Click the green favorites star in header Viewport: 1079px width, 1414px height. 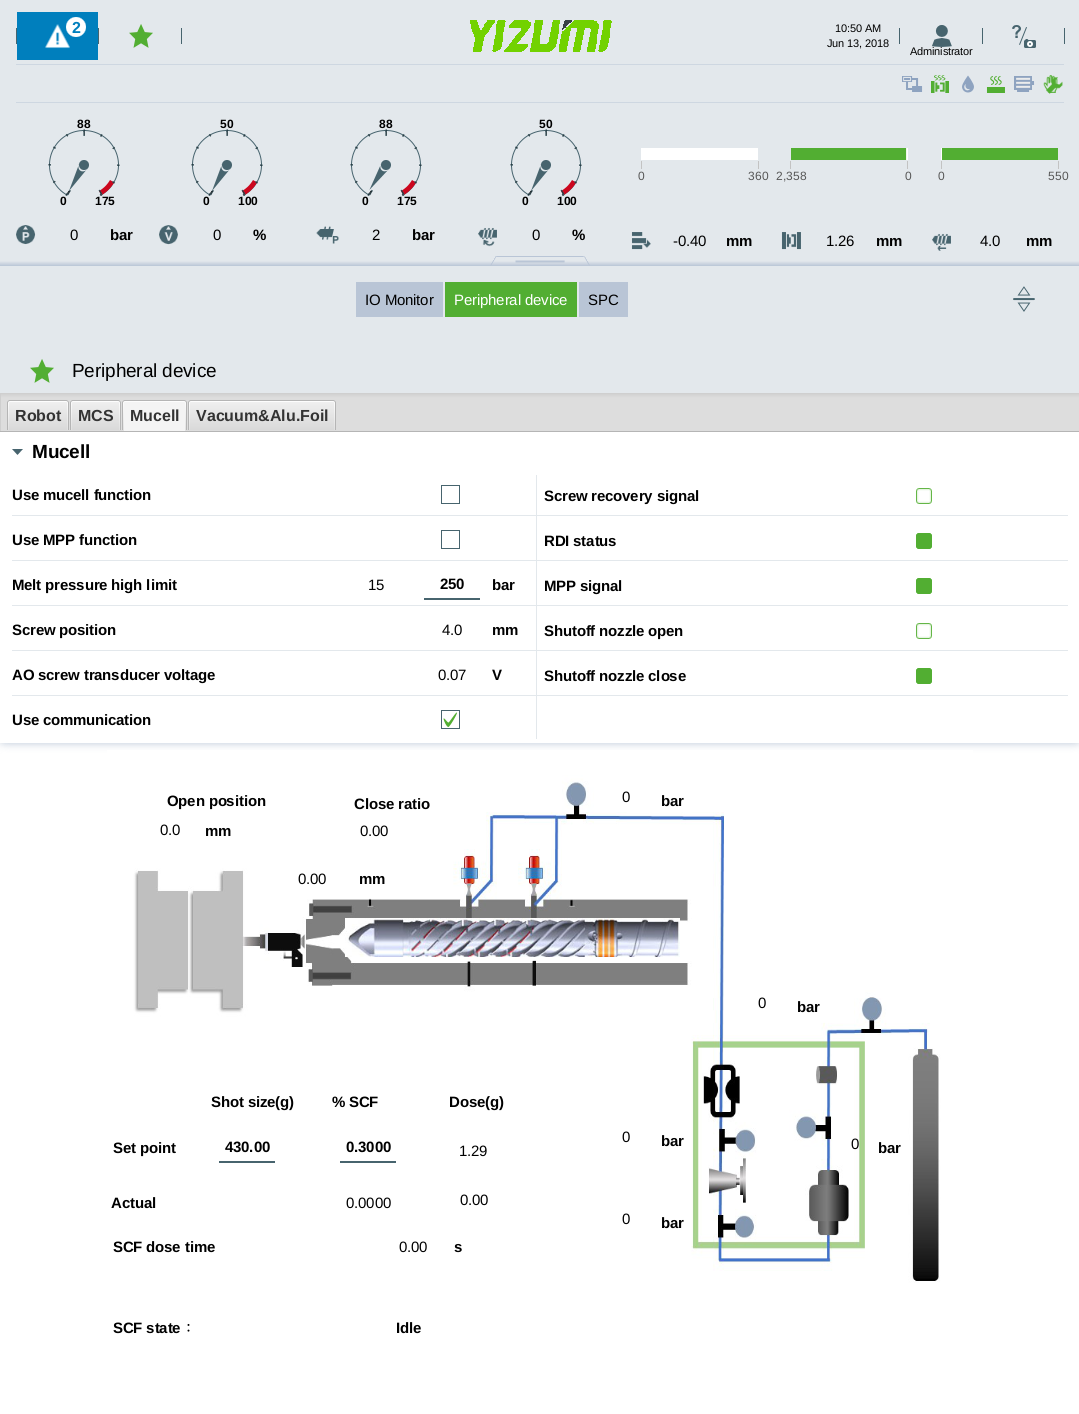point(141,37)
